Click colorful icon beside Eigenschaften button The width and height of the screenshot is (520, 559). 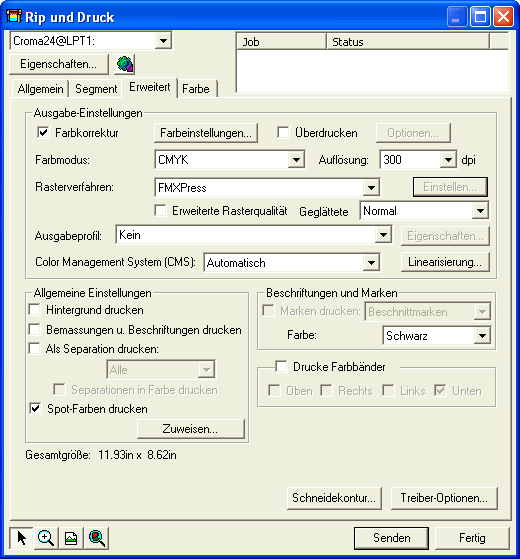[x=124, y=64]
